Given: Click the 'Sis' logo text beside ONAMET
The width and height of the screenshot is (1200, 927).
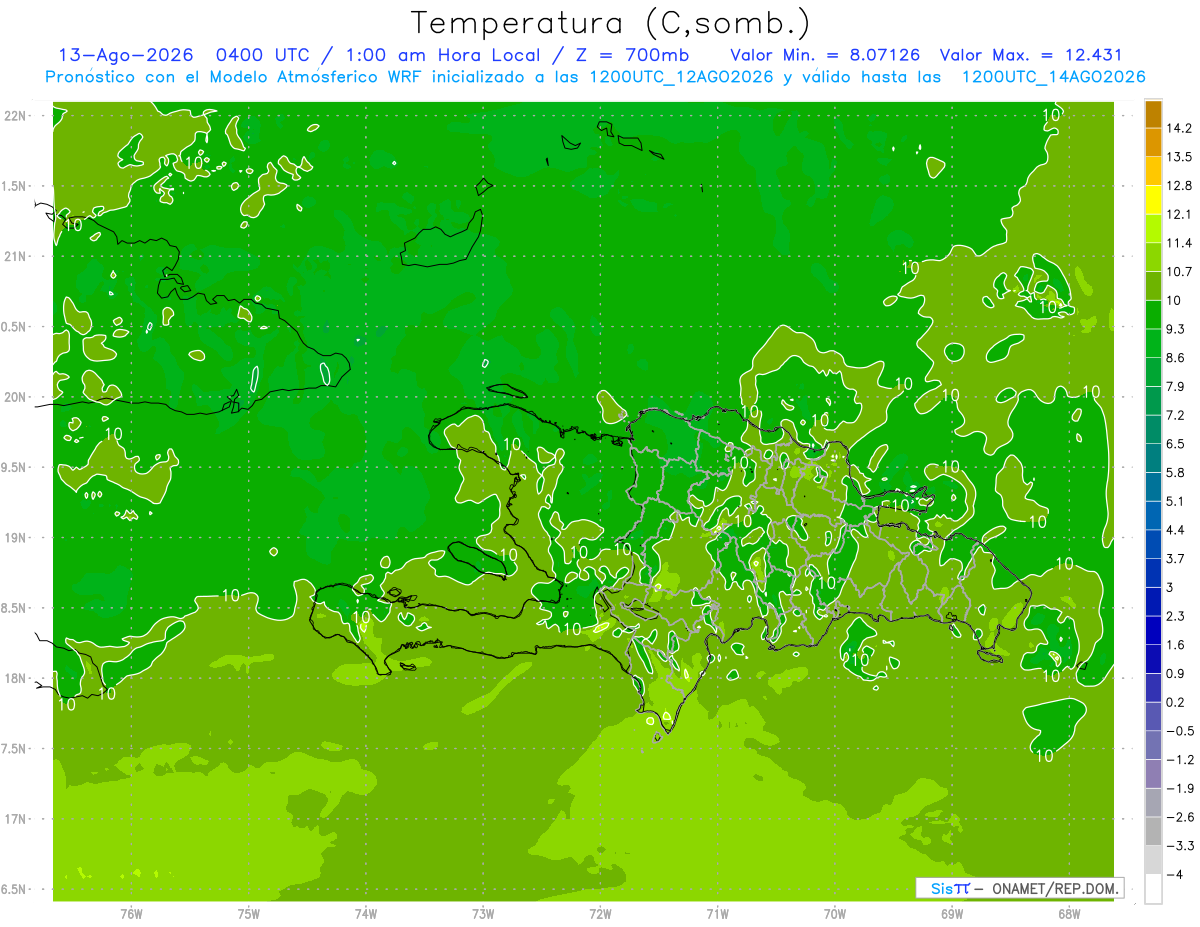Looking at the screenshot, I should pyautogui.click(x=942, y=888).
